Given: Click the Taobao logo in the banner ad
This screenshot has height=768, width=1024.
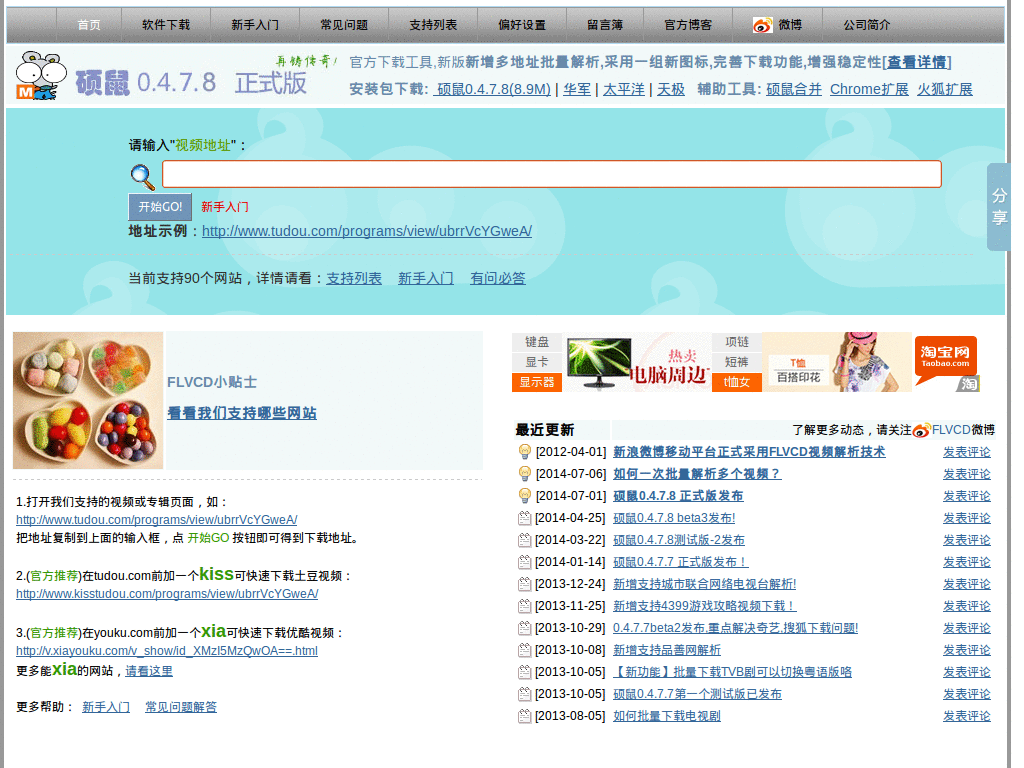Looking at the screenshot, I should [946, 362].
